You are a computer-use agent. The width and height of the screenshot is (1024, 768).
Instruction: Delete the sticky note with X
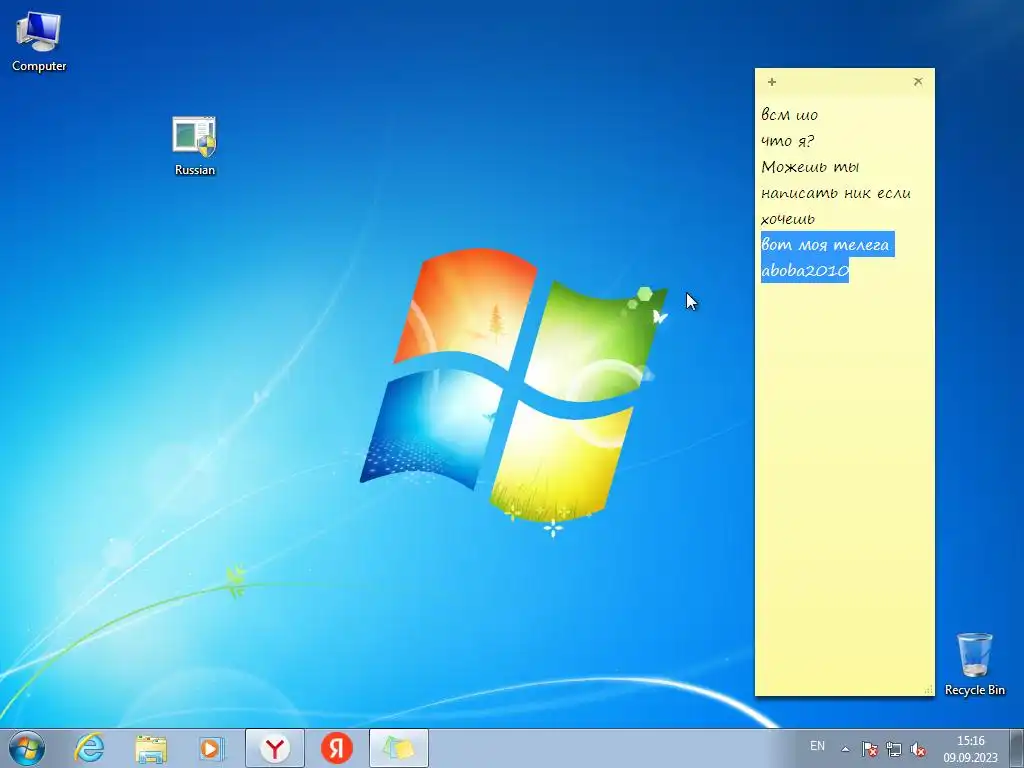click(918, 82)
